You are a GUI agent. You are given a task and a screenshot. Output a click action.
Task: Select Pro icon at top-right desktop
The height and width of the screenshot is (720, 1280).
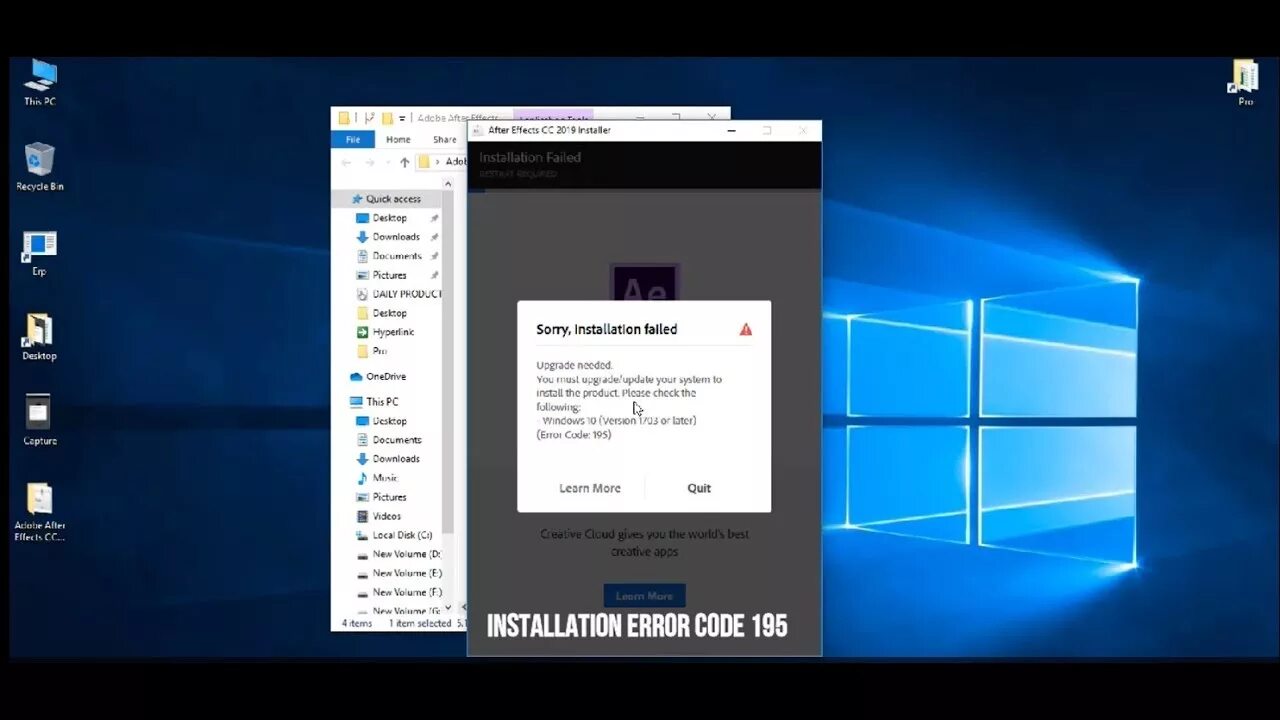[x=1245, y=83]
